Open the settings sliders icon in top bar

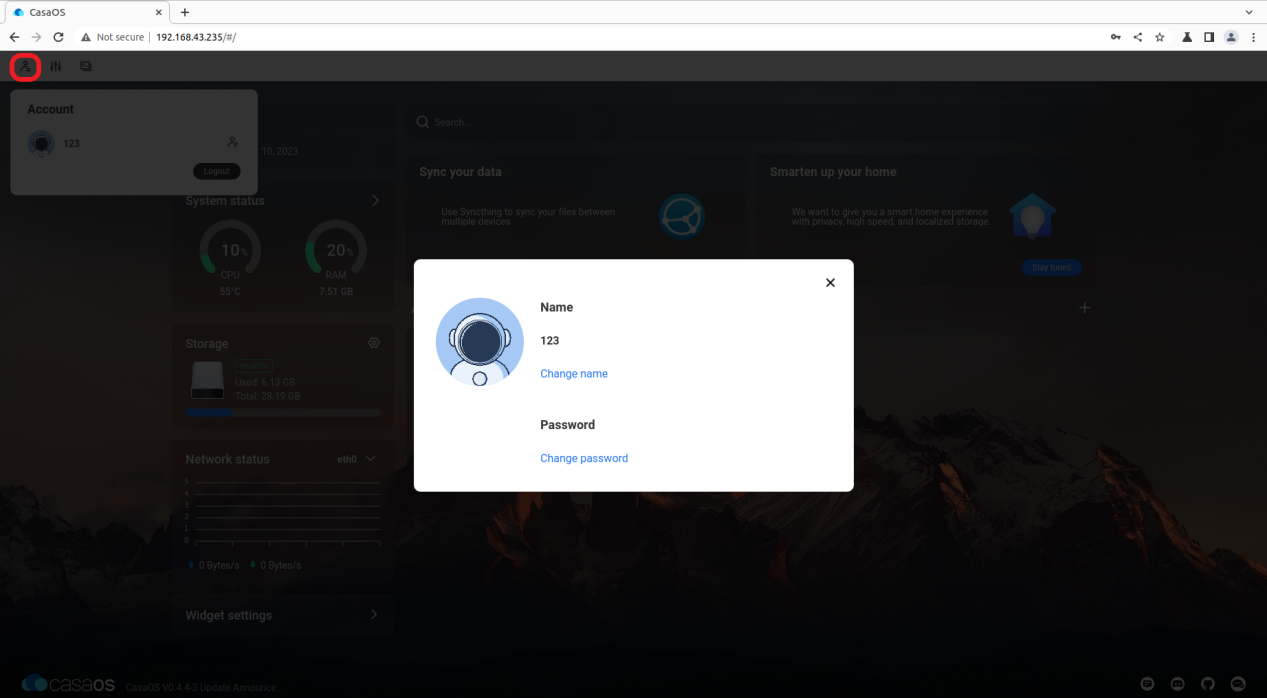[x=55, y=66]
